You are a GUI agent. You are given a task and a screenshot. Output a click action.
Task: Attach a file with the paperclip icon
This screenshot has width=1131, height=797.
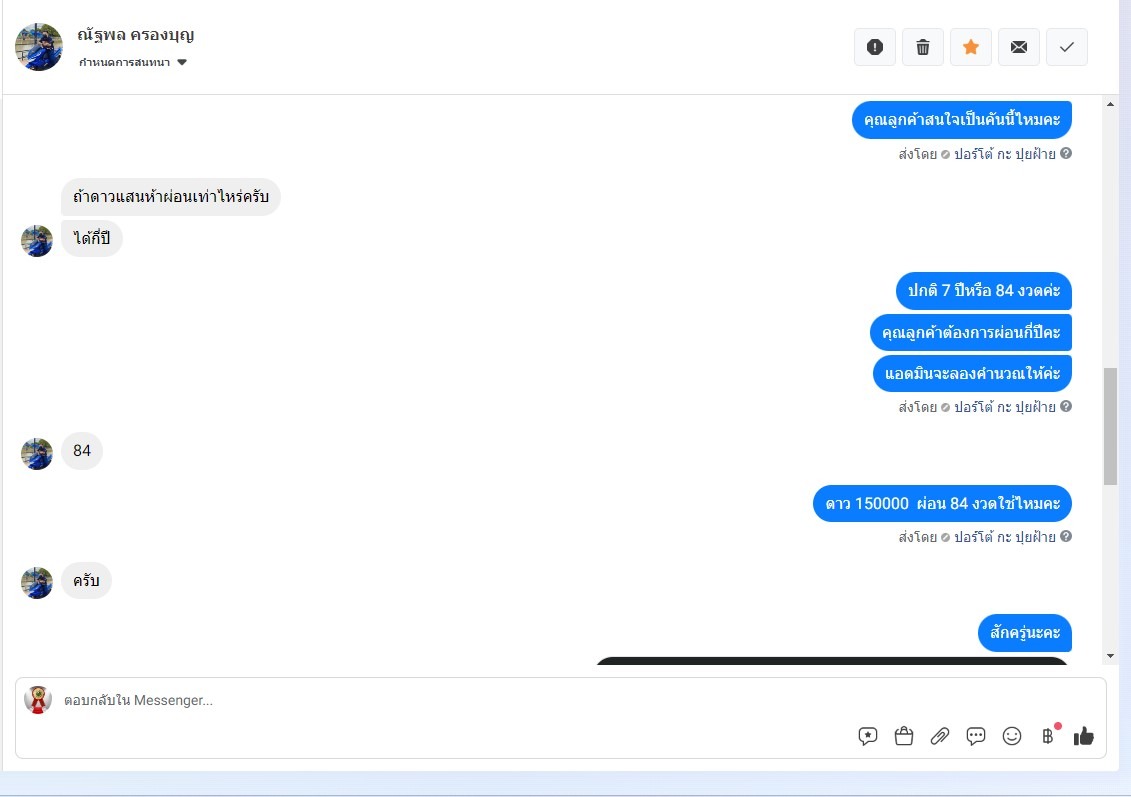[940, 736]
